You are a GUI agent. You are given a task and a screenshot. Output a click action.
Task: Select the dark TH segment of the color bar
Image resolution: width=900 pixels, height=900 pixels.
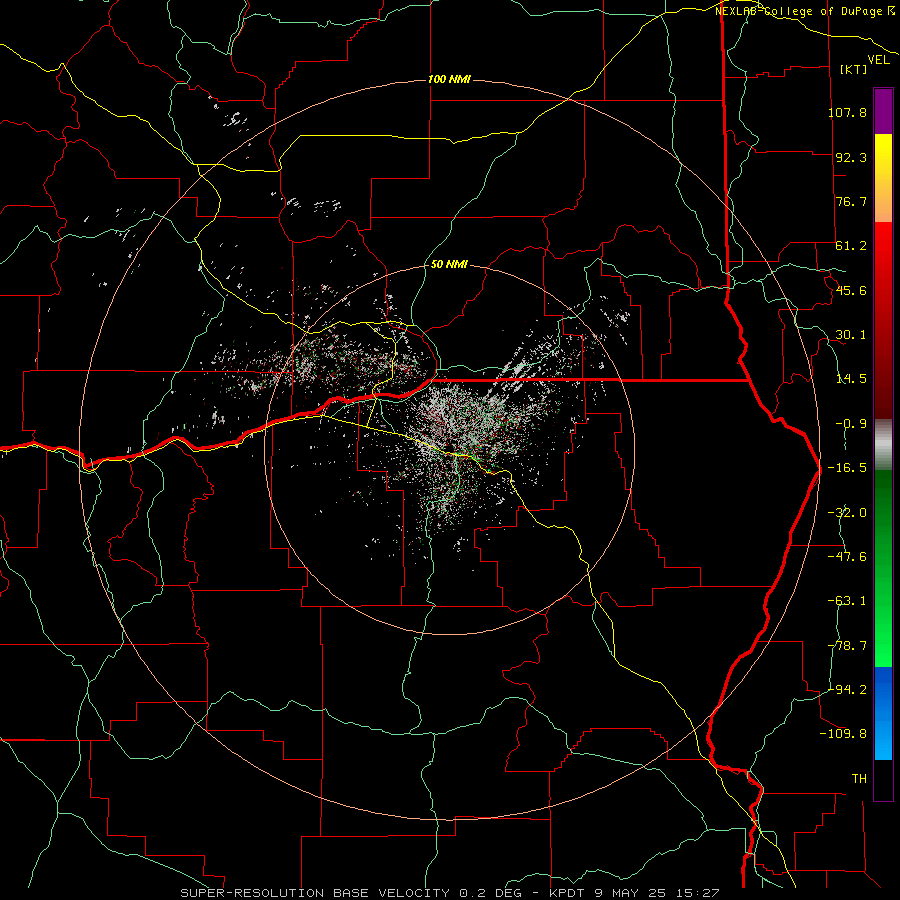pyautogui.click(x=883, y=779)
